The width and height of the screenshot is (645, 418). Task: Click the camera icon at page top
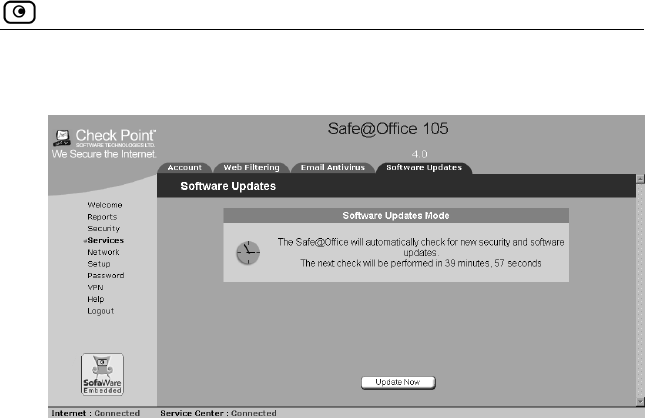click(19, 12)
